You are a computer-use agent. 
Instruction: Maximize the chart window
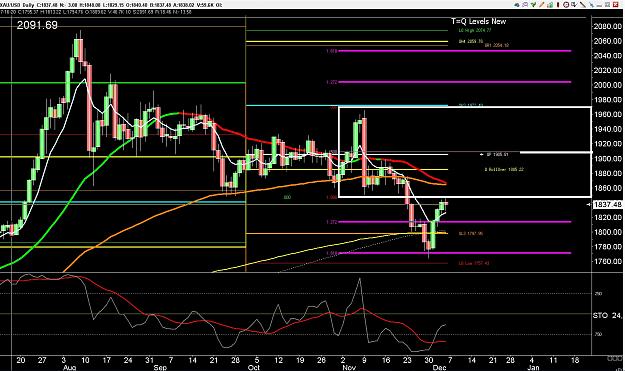pyautogui.click(x=607, y=5)
